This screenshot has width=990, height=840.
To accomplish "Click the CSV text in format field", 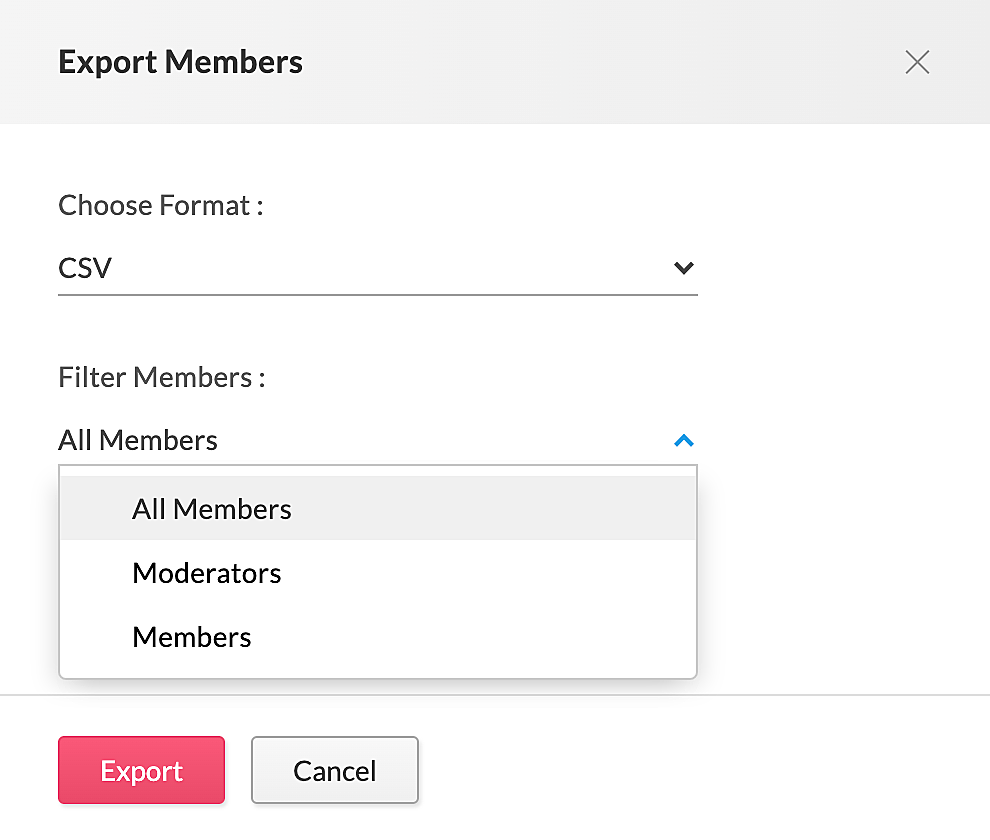I will pyautogui.click(x=85, y=268).
